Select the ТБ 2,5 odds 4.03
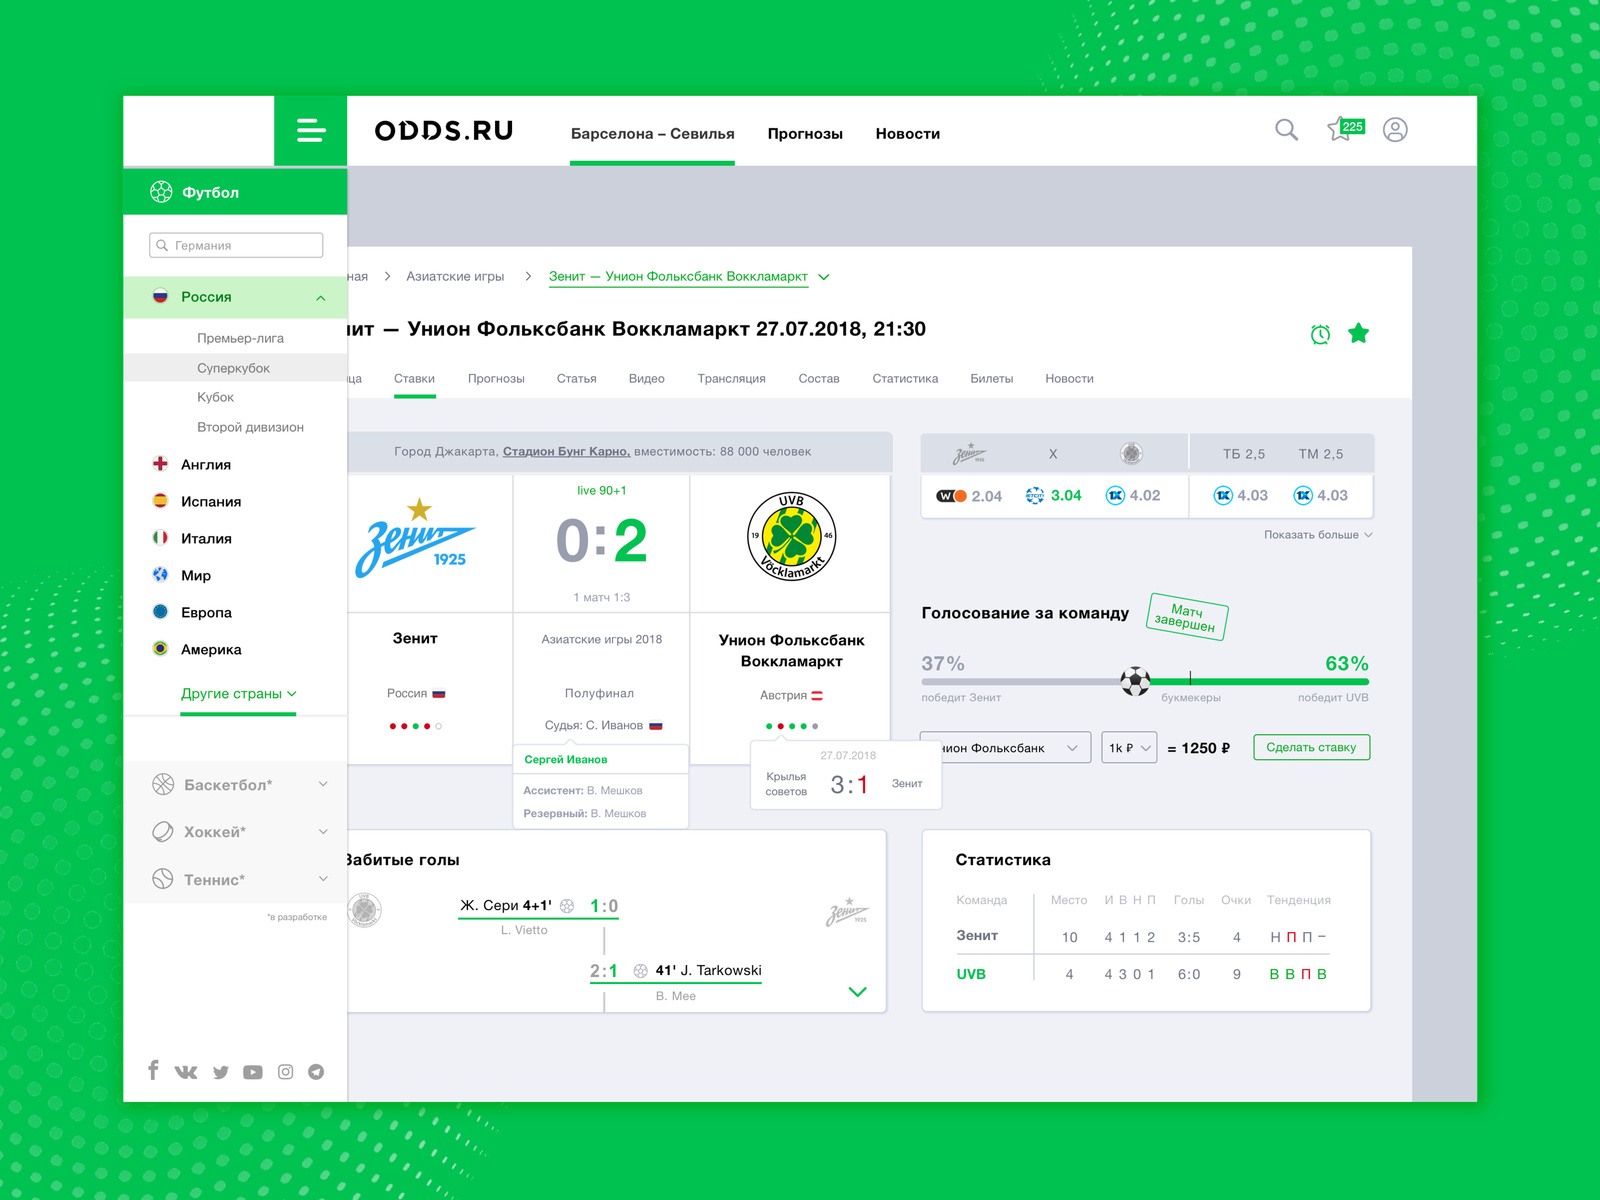 point(1241,496)
